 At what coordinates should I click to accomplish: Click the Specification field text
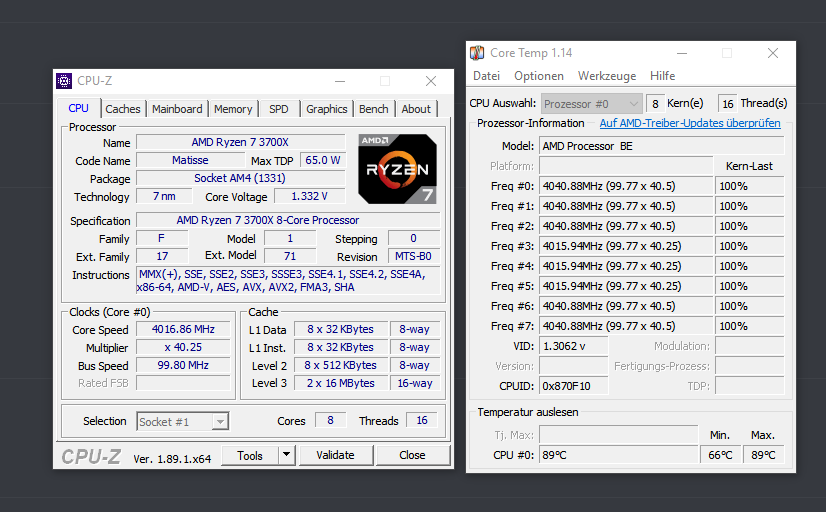pos(288,220)
